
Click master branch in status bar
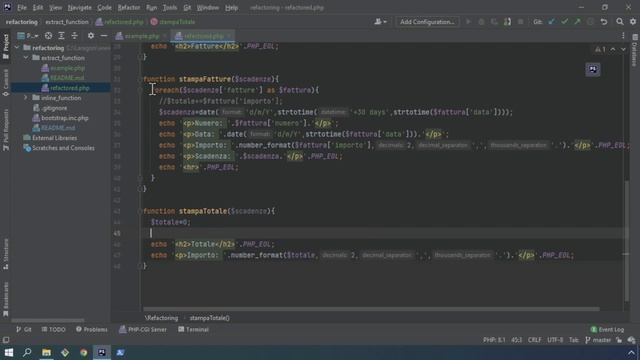click(x=598, y=340)
